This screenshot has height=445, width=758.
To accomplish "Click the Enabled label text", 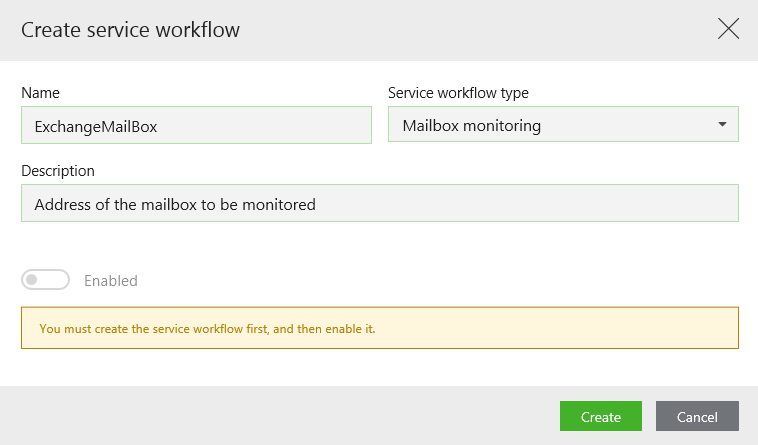I will click(110, 281).
